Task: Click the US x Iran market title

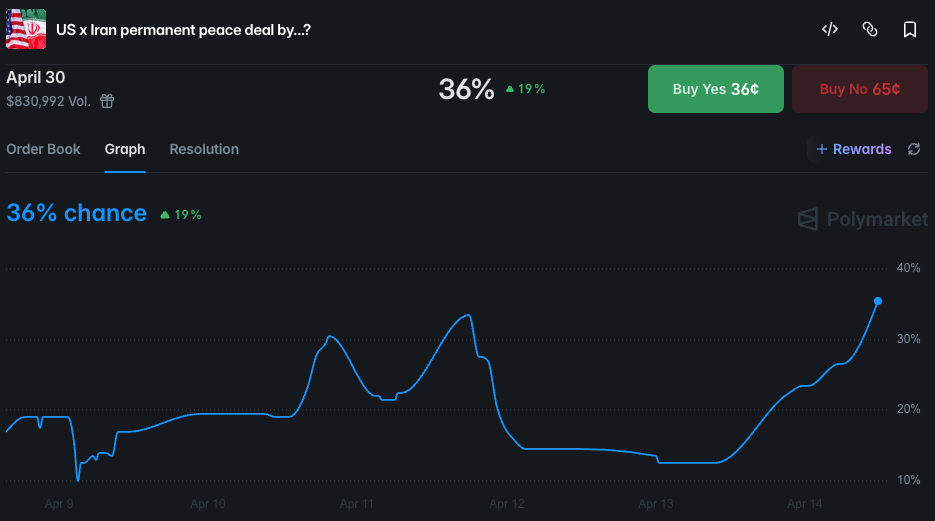Action: (x=183, y=30)
